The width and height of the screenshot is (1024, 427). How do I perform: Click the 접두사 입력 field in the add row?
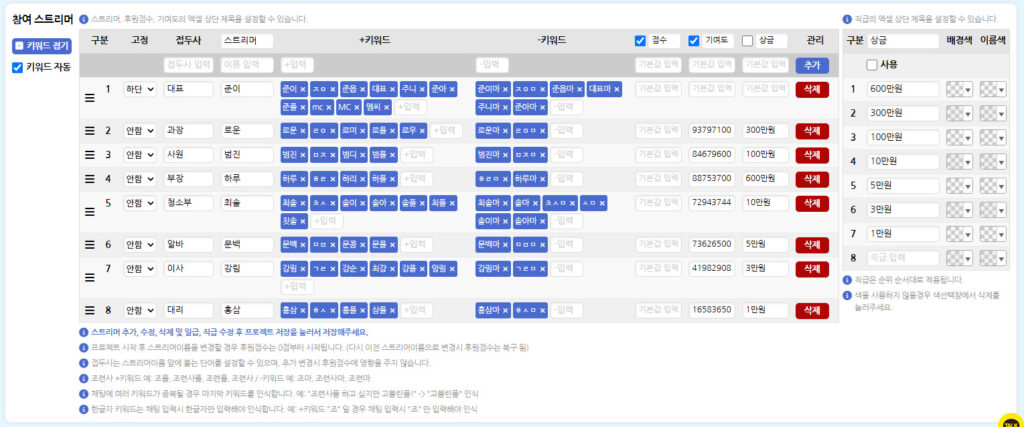click(x=188, y=65)
